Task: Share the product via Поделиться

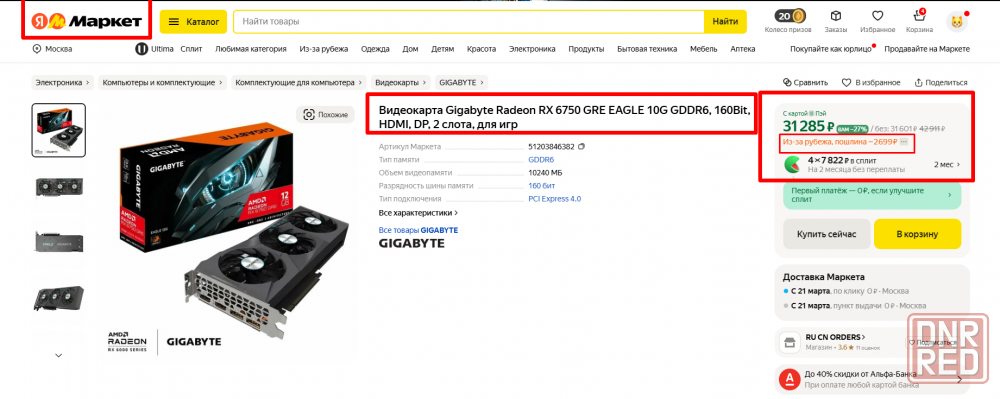Action: [x=941, y=82]
